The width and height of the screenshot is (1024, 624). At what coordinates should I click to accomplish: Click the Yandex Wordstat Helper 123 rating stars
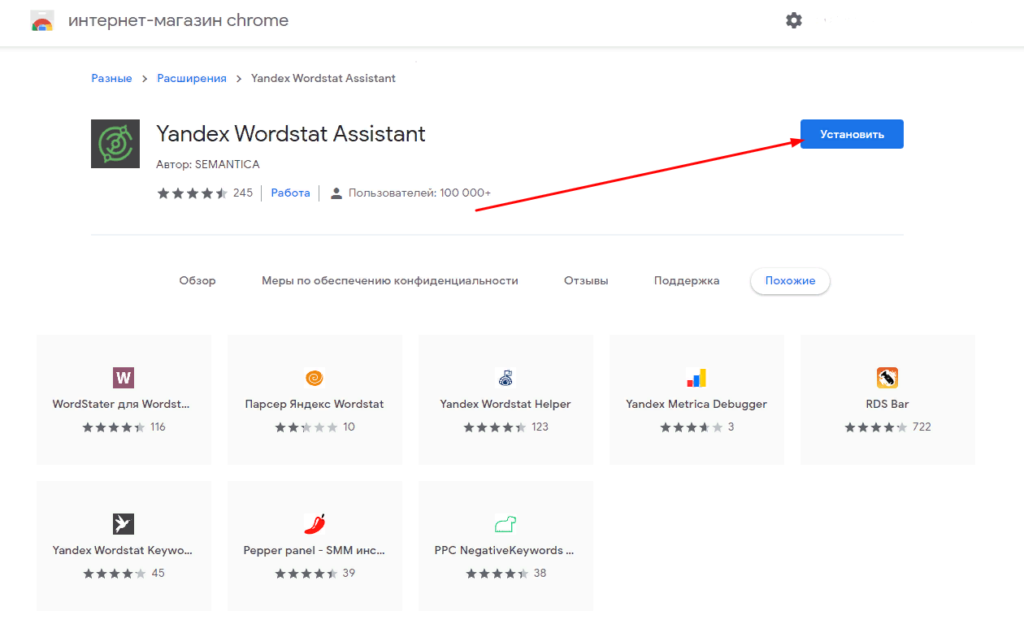click(x=494, y=428)
